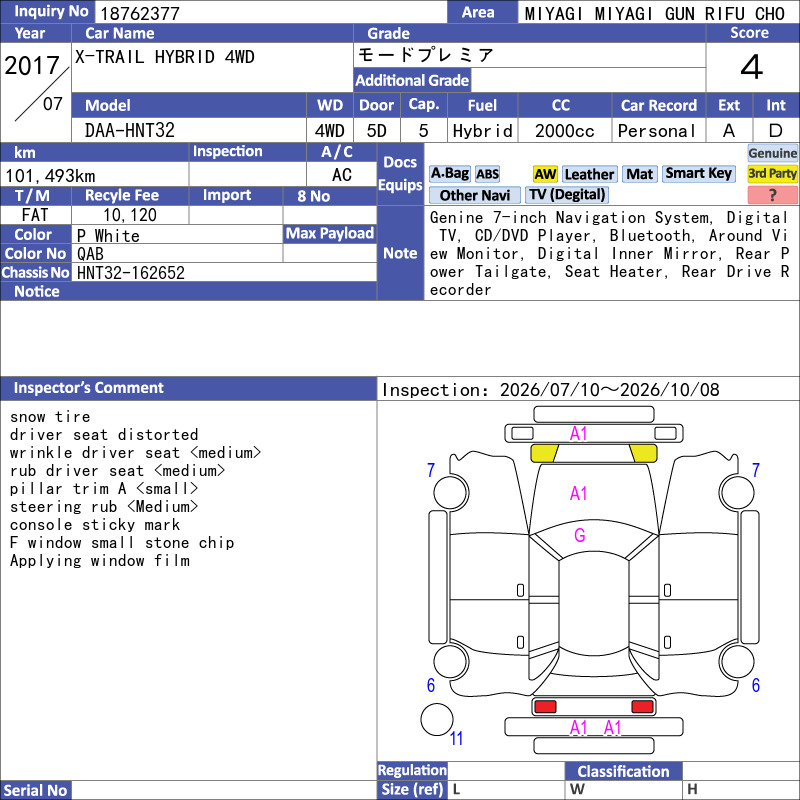Click the Mat equipment badge
Screen dimensions: 800x800
point(640,174)
